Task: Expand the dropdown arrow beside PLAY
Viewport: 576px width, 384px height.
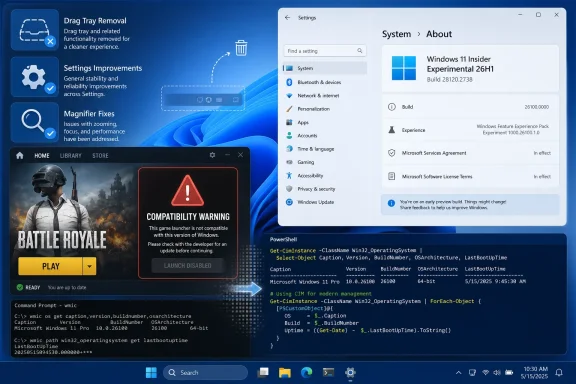Action: [x=89, y=266]
